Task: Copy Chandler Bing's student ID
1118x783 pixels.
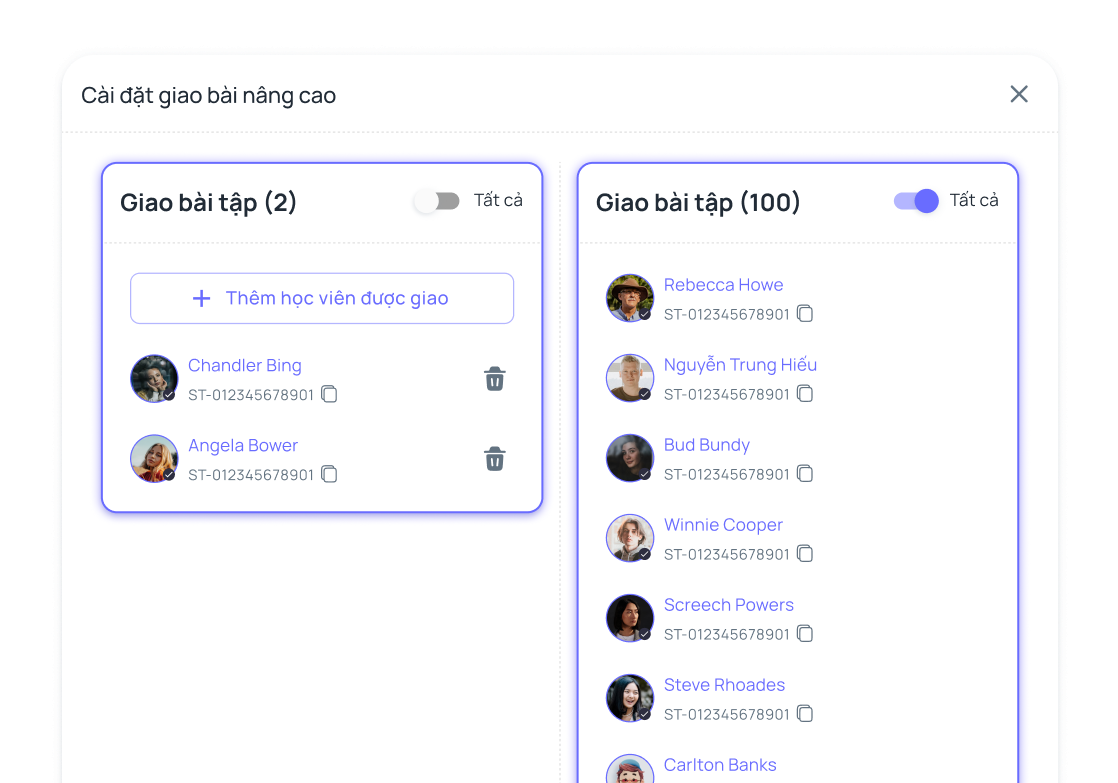Action: 329,394
